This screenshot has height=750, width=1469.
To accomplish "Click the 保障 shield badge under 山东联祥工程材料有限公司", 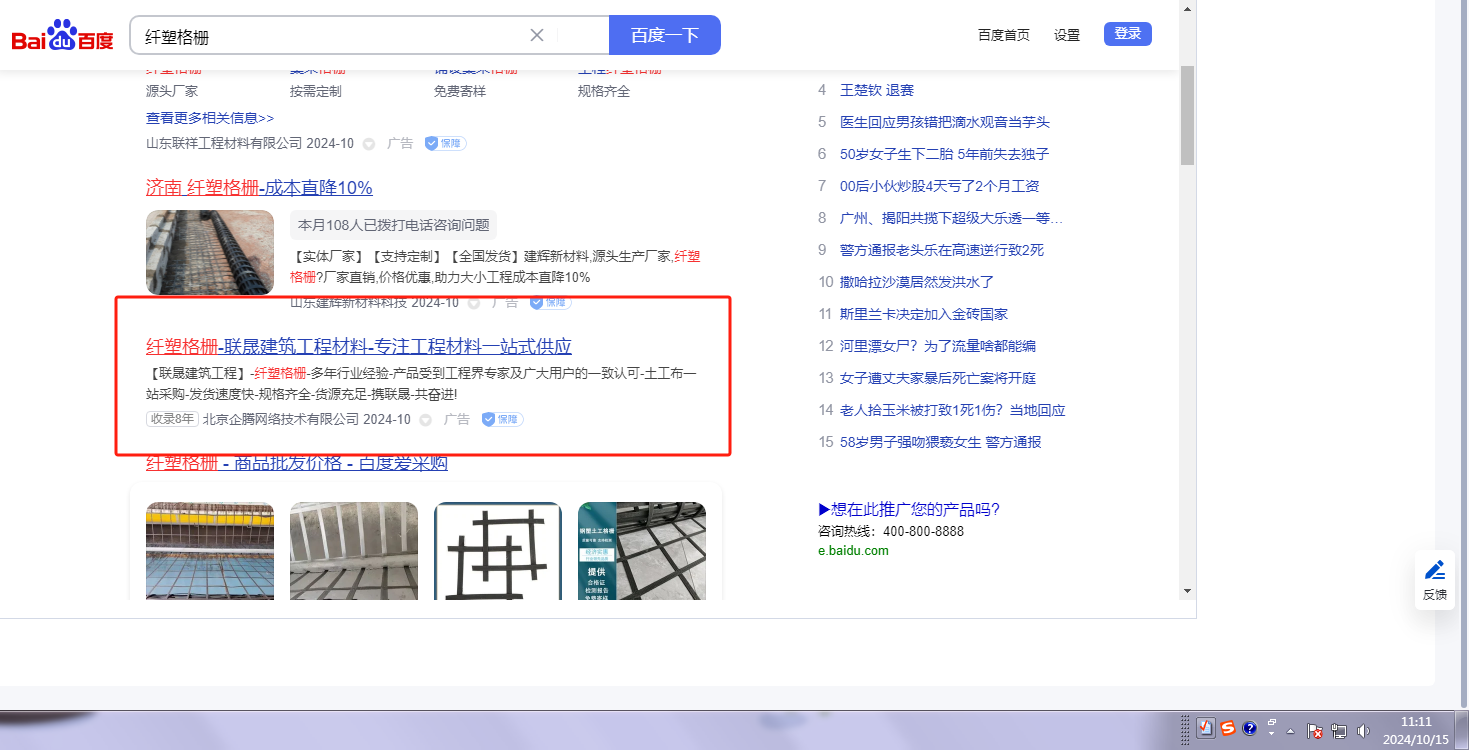I will [445, 143].
